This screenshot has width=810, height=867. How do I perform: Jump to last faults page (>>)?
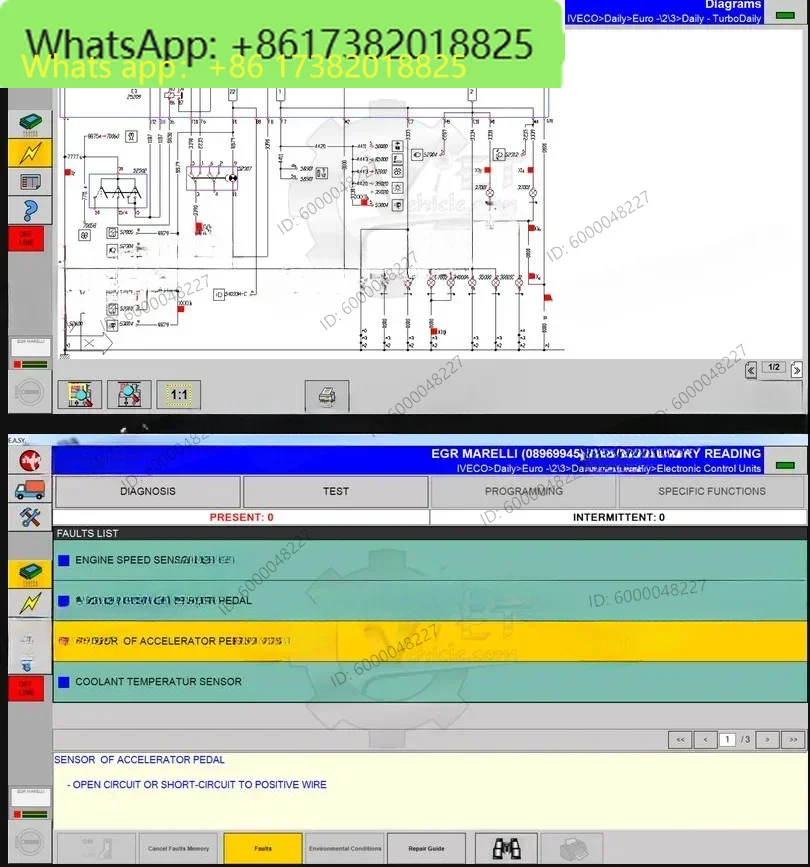click(793, 740)
